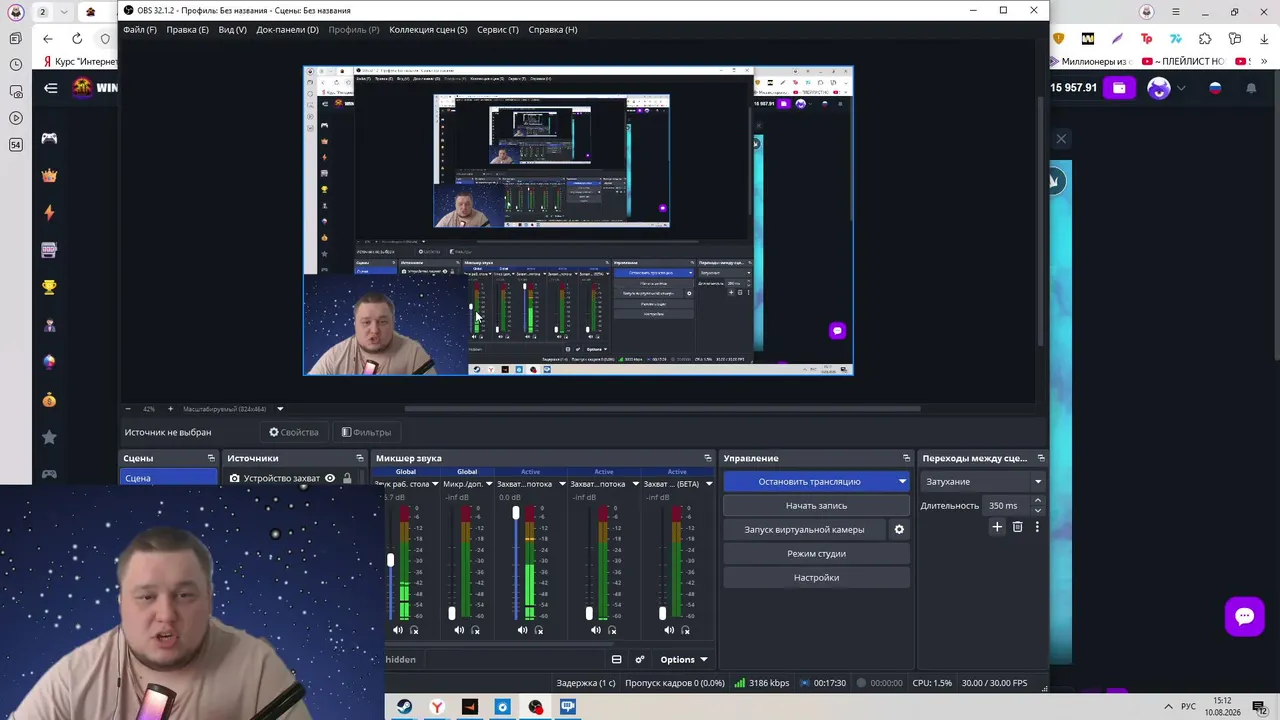The image size is (1280, 720).
Task: Zoom in the OBS preview with plus
Action: (170, 409)
